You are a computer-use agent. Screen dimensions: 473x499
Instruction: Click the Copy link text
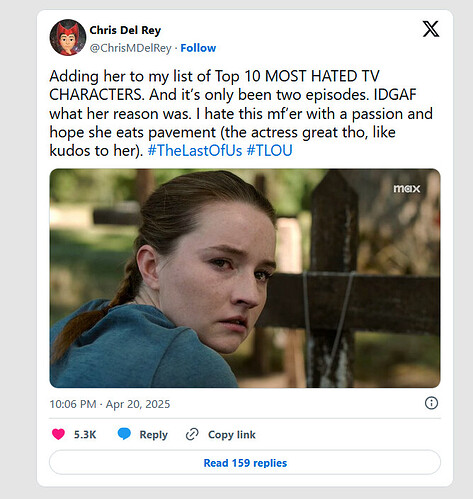232,435
